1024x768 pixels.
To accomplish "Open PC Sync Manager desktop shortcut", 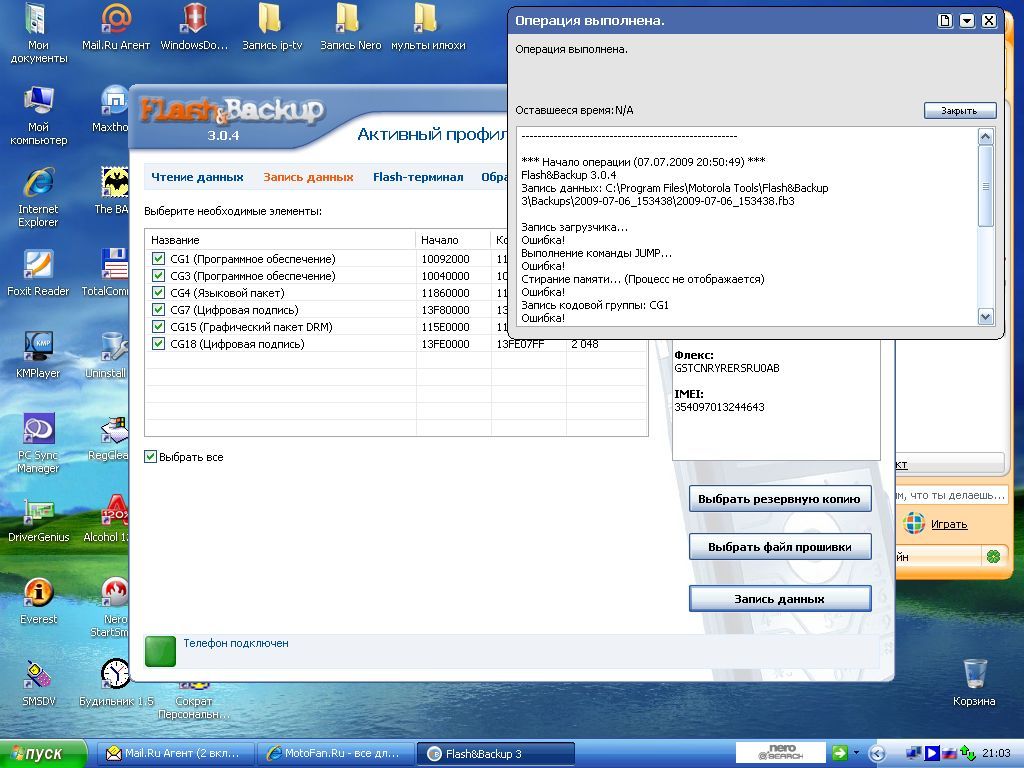I will coord(38,443).
